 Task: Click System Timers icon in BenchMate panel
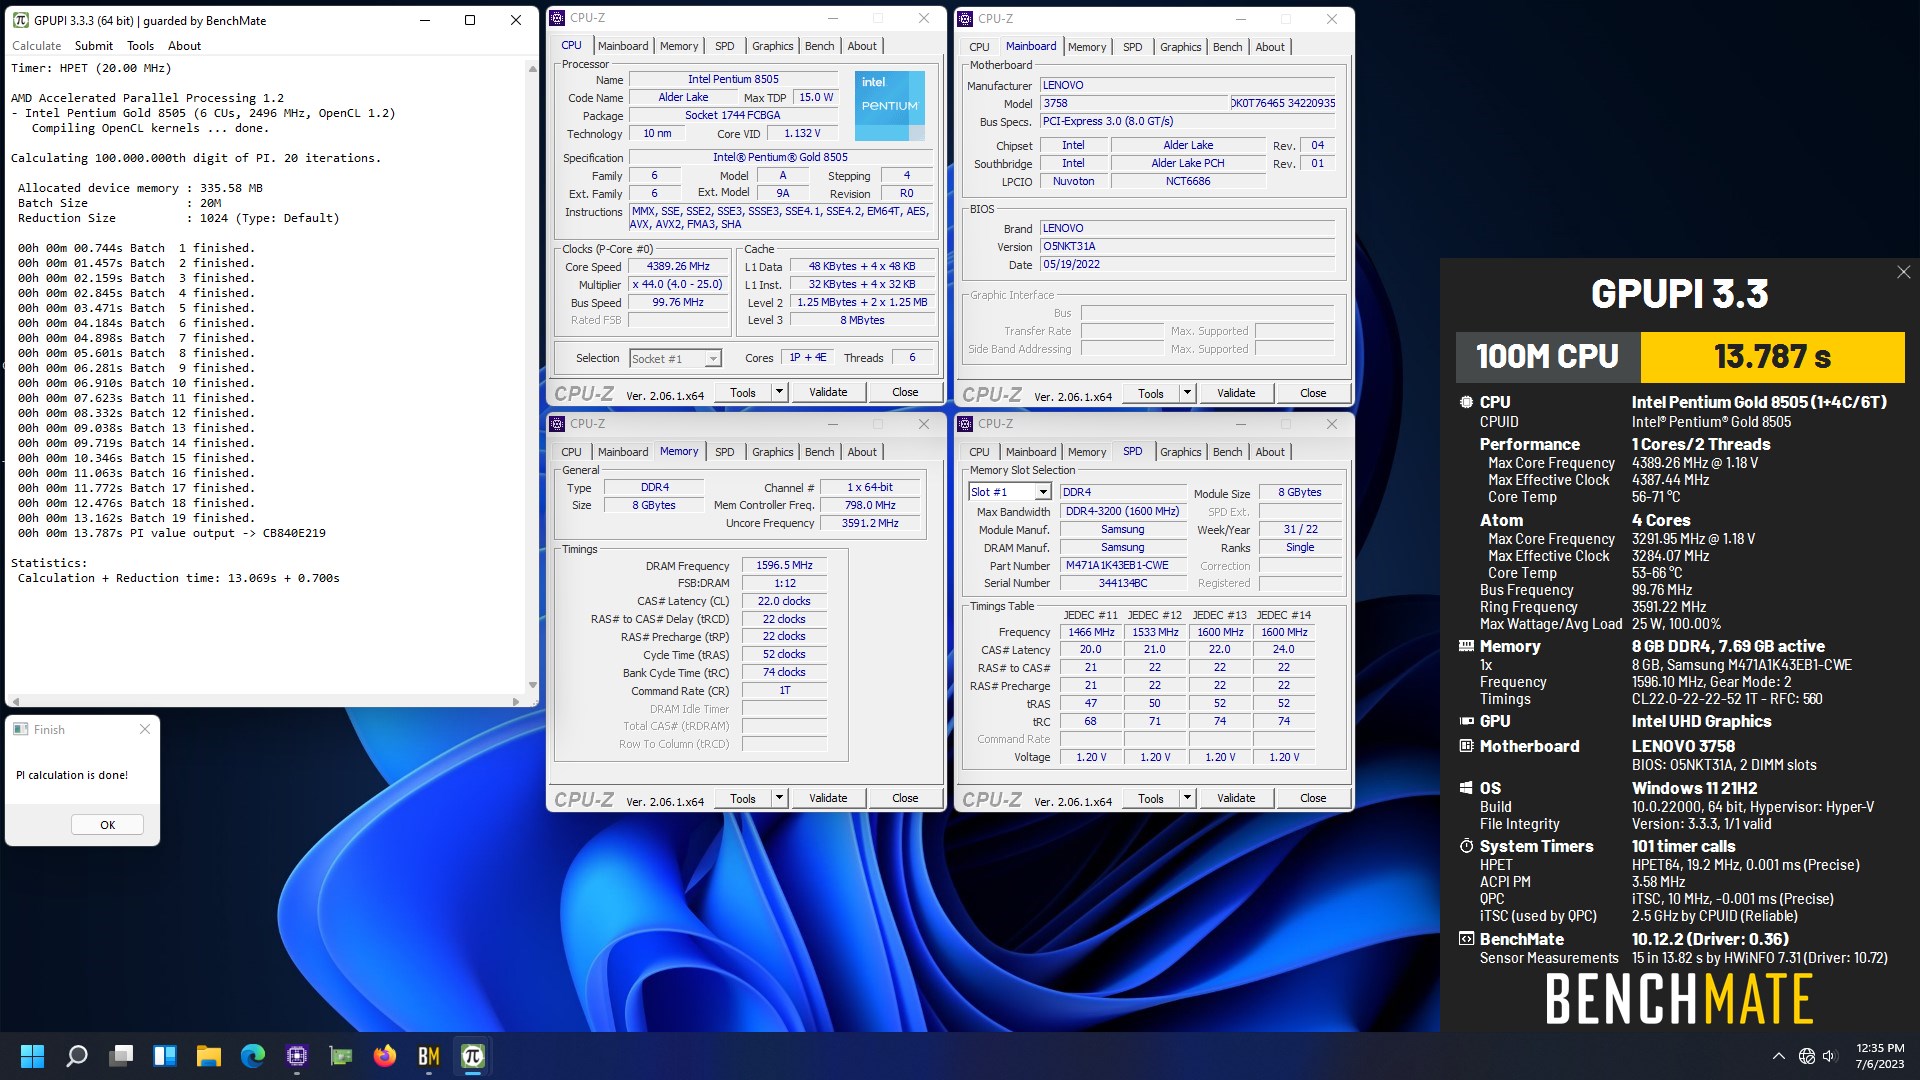(x=1466, y=846)
